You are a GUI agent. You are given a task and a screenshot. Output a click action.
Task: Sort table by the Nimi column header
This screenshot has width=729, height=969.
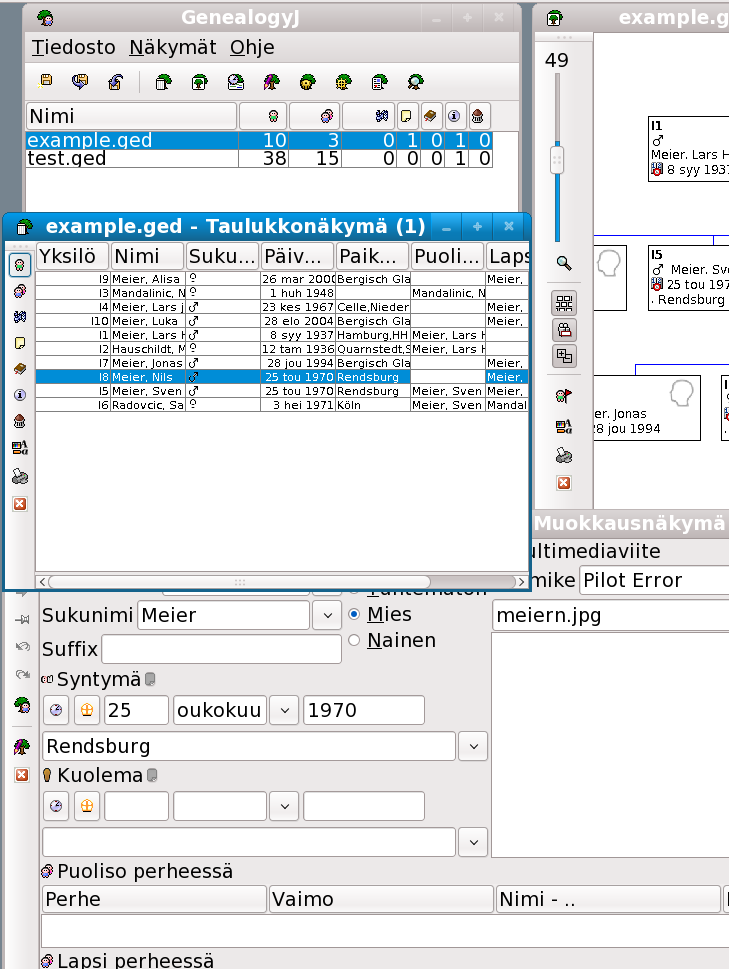click(147, 255)
